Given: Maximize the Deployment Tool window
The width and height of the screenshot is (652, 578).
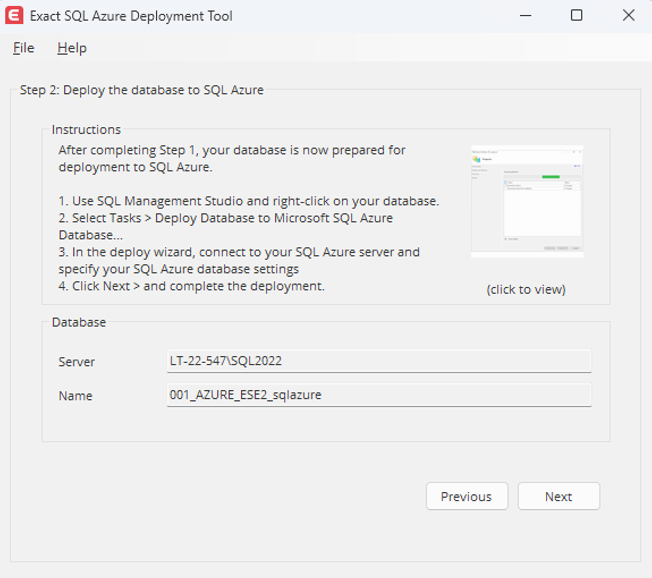Looking at the screenshot, I should [x=576, y=16].
